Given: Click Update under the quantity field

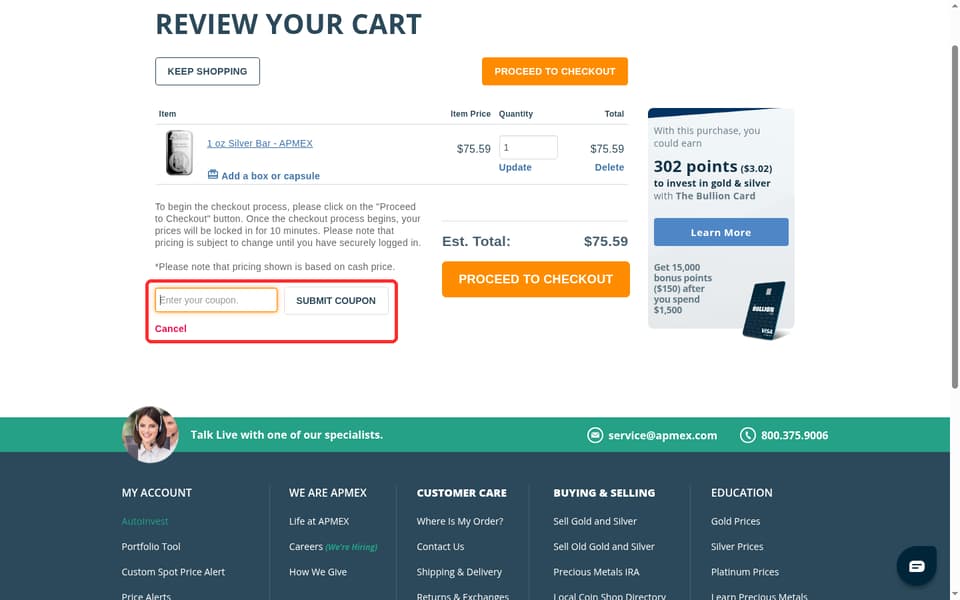Looking at the screenshot, I should 515,167.
